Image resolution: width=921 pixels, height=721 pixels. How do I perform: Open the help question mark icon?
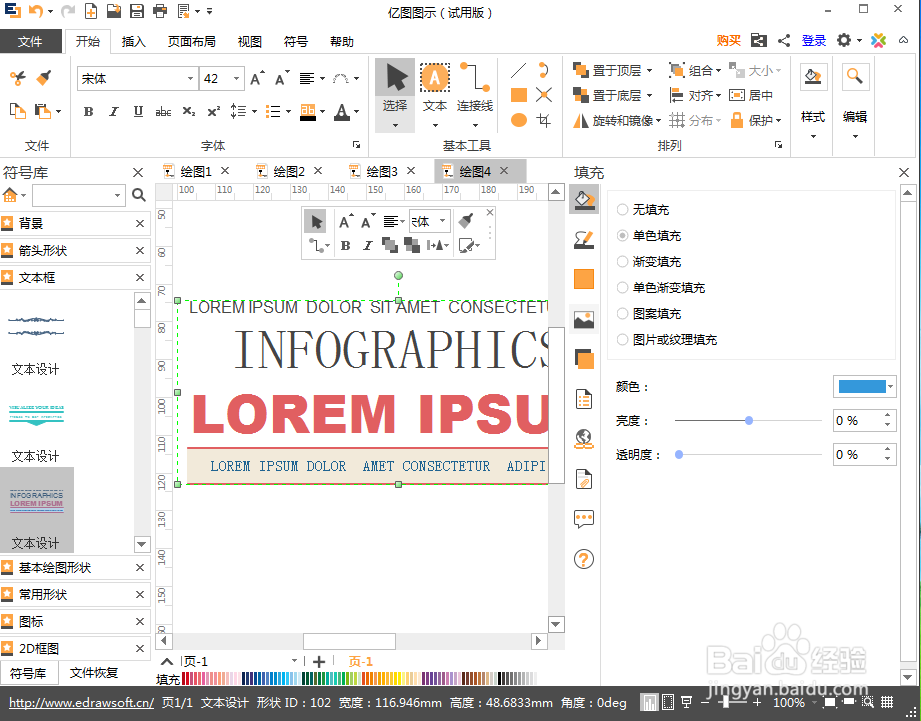click(584, 559)
